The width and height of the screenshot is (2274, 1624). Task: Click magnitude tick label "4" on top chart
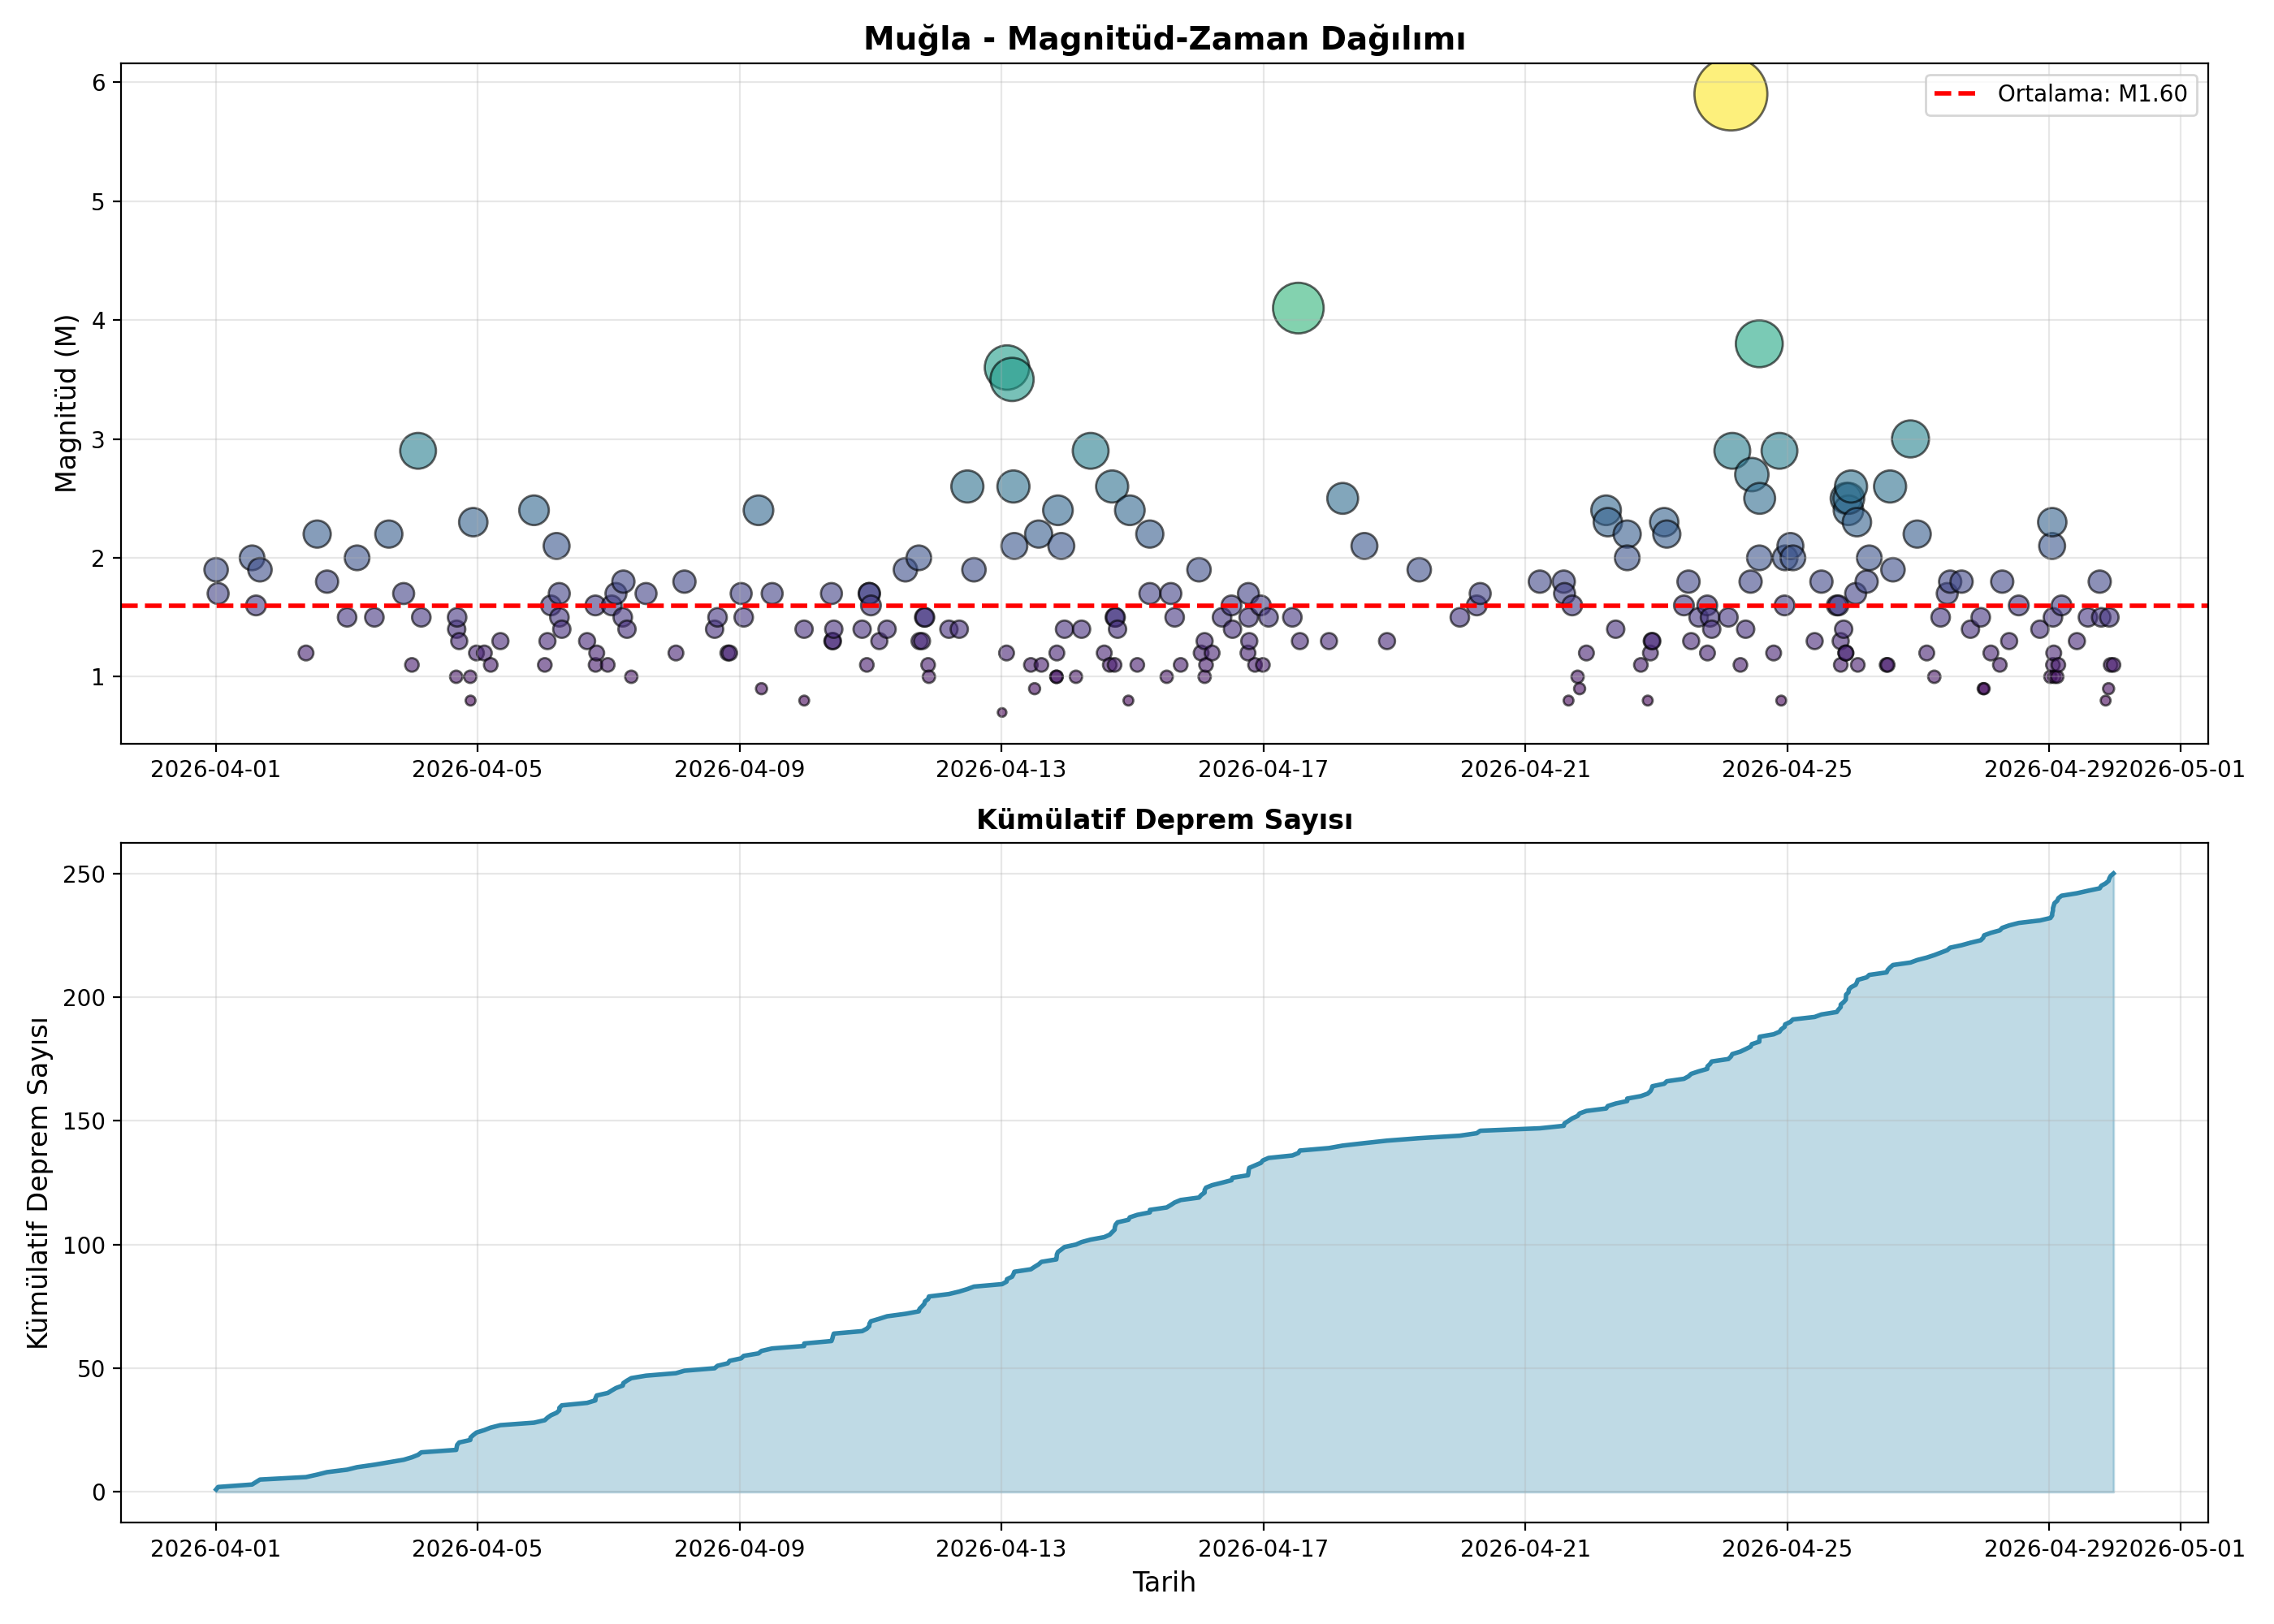[99, 321]
